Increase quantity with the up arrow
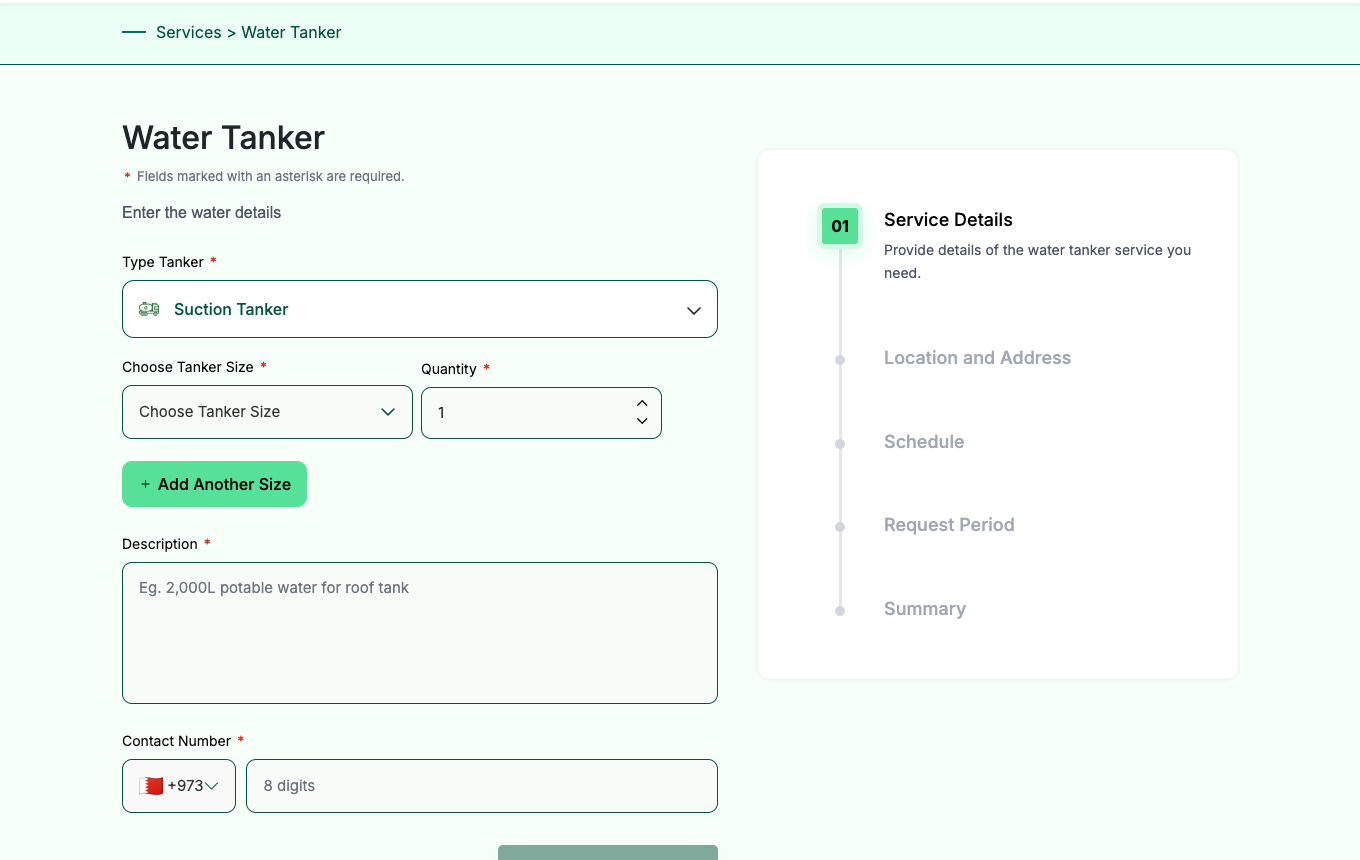 642,403
